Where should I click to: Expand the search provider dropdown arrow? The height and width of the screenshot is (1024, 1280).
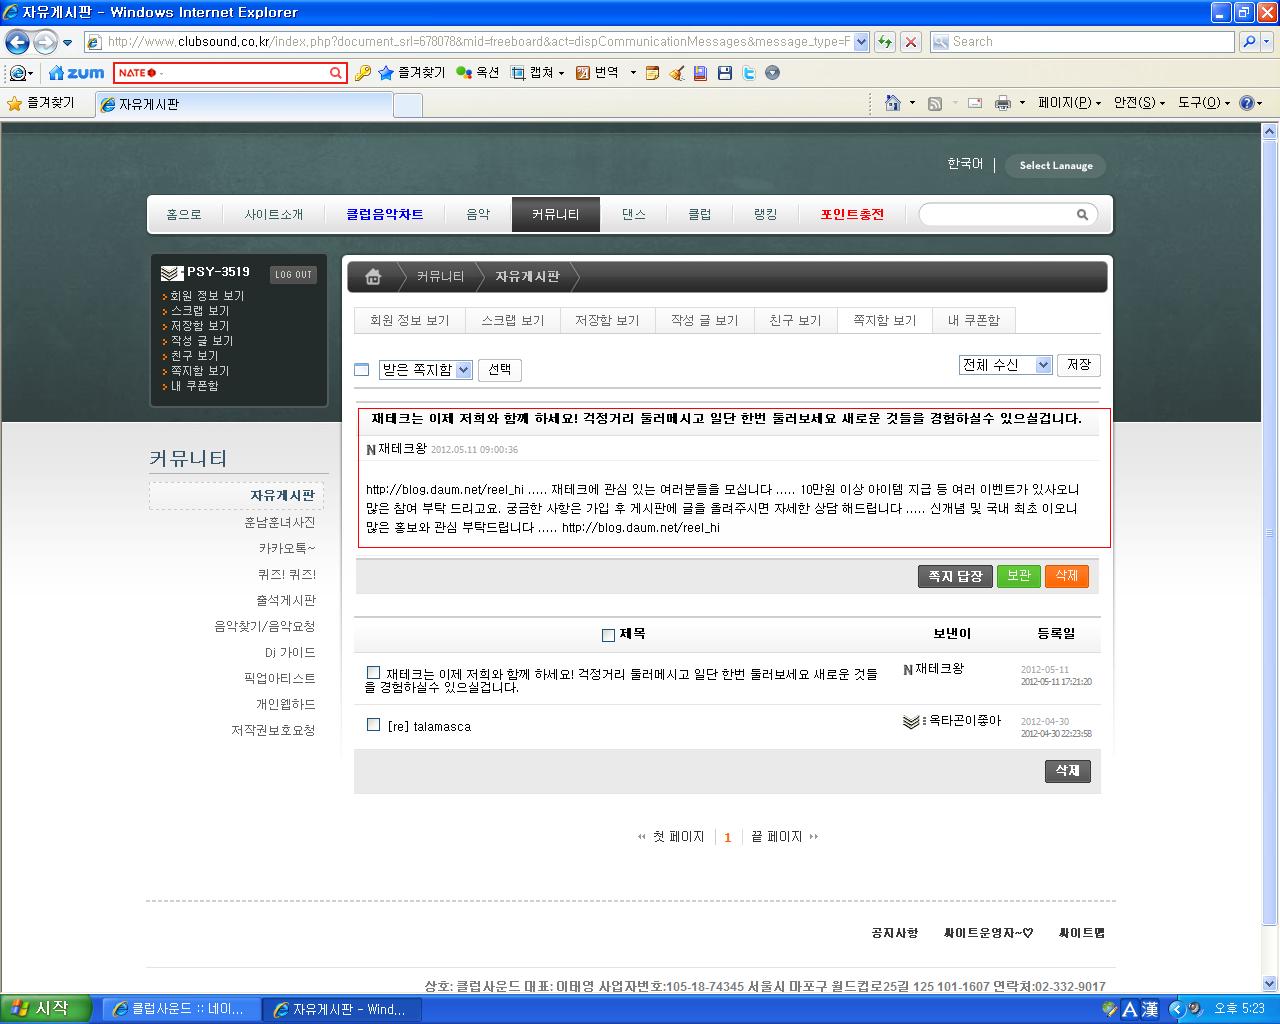[x=1266, y=42]
